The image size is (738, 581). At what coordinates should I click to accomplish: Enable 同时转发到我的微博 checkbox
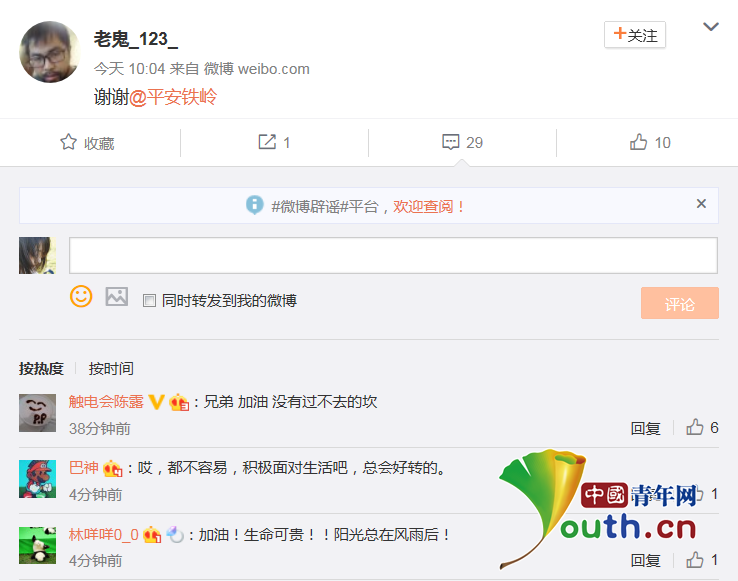(x=149, y=301)
